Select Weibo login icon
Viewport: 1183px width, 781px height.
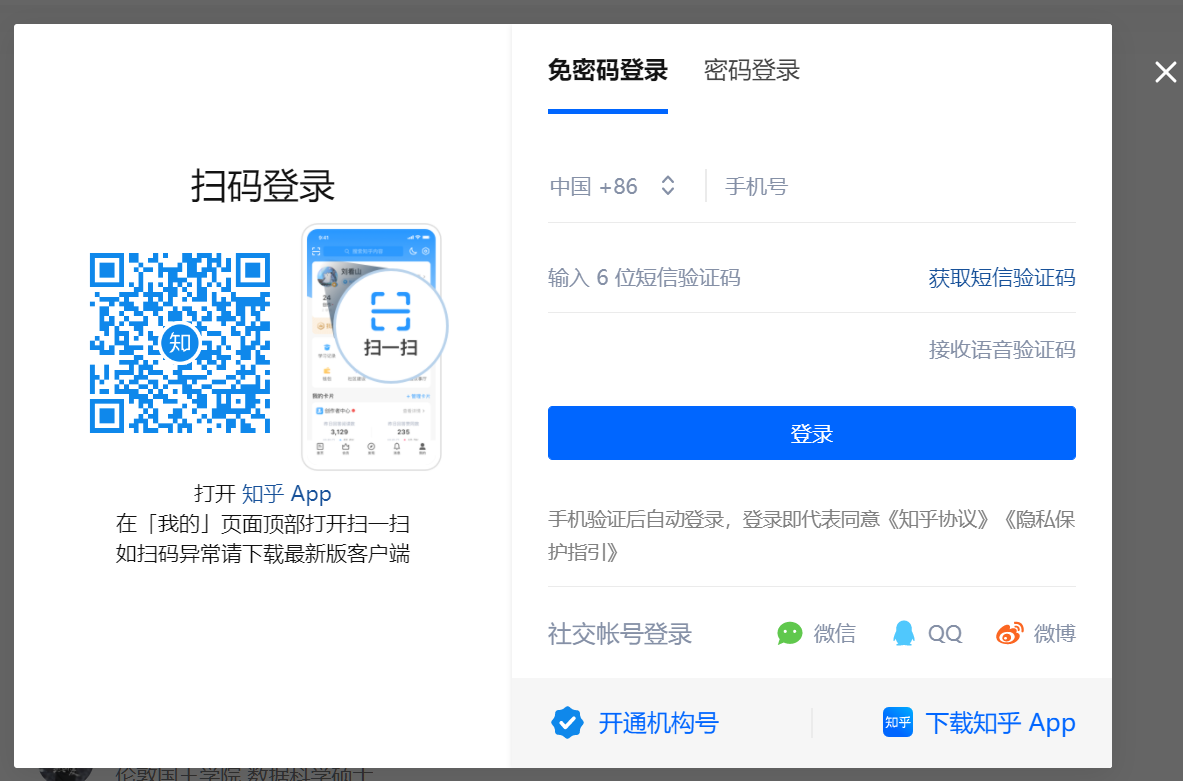click(1010, 632)
